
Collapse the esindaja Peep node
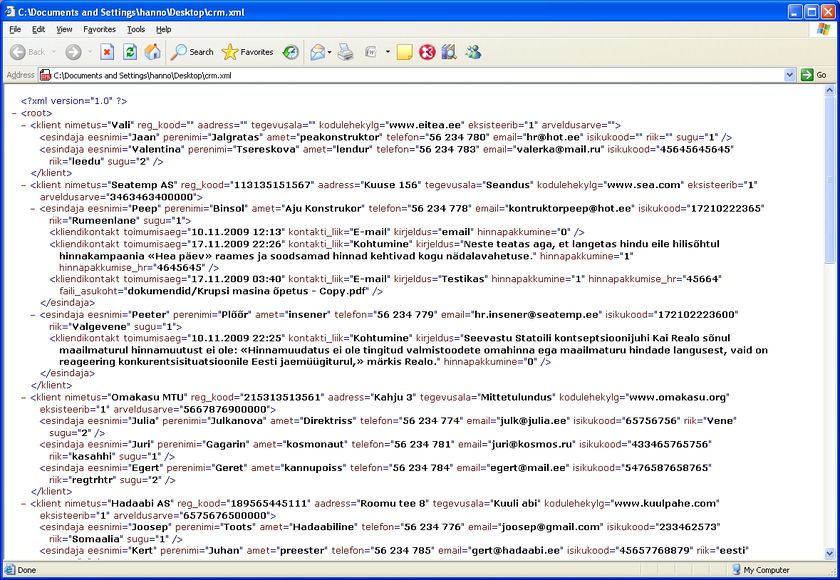coord(33,209)
